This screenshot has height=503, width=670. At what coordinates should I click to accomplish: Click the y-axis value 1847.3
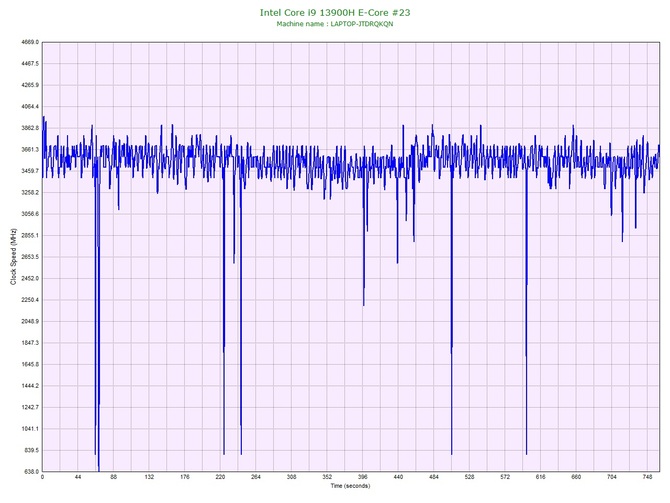pyautogui.click(x=30, y=343)
